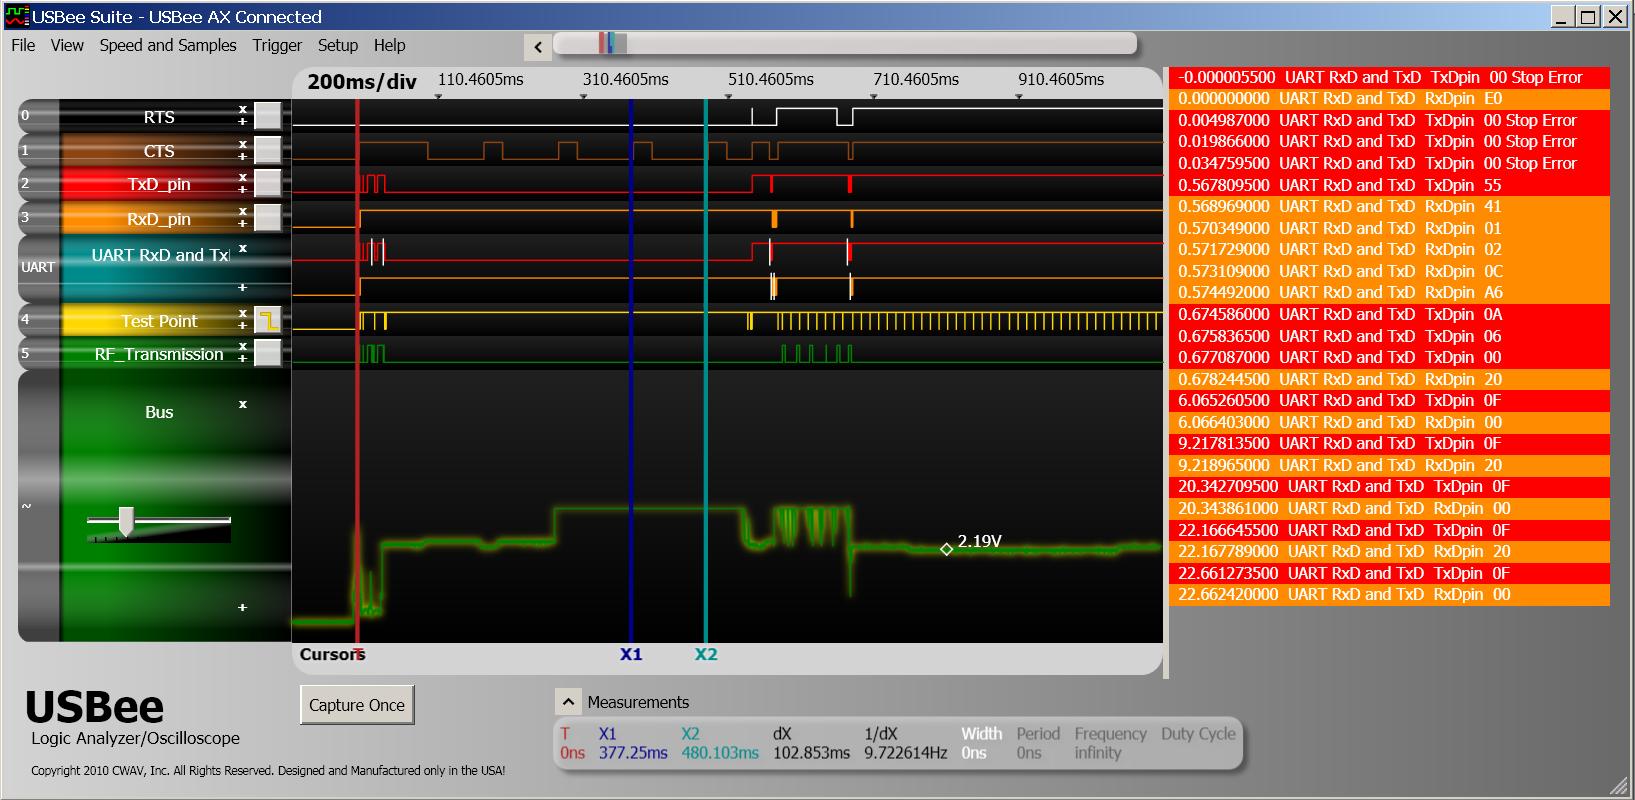Click the 310.4605ms time axis marker
The height and width of the screenshot is (800, 1635).
[626, 80]
